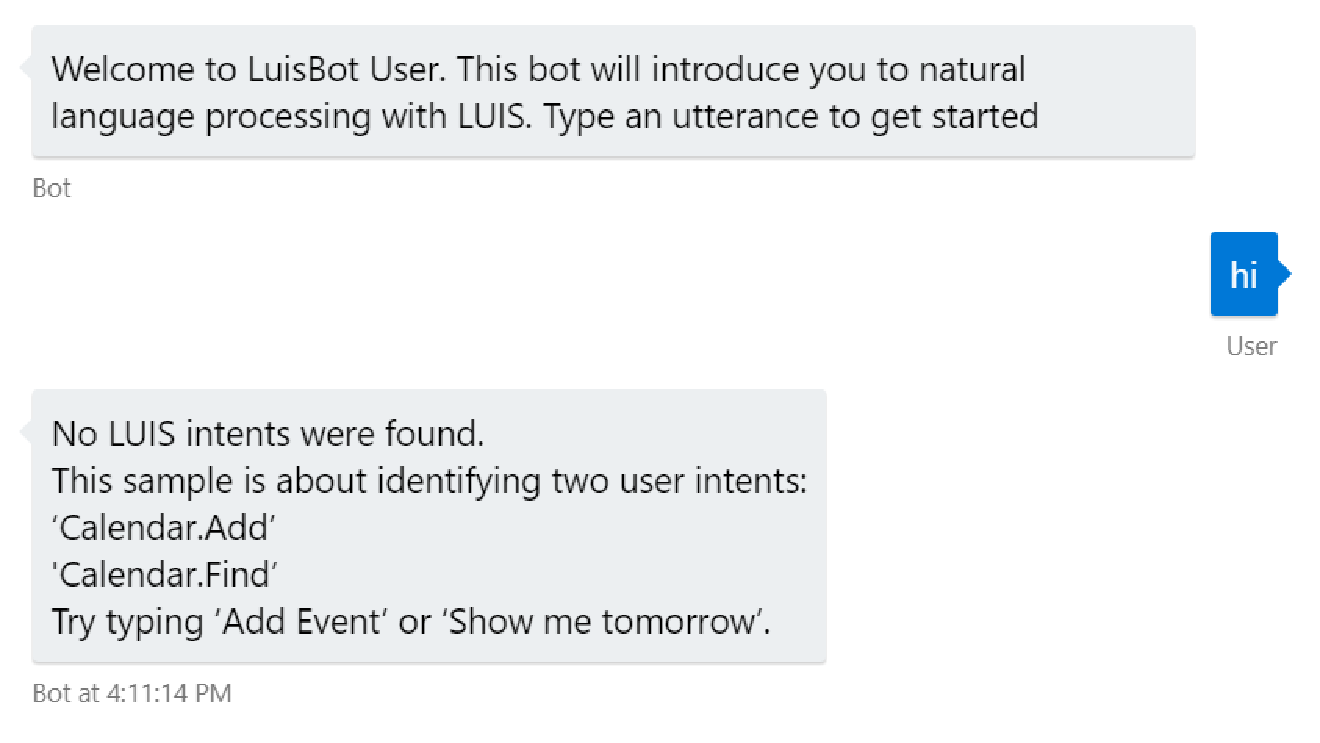Click the 'User' sender label
This screenshot has height=743, width=1320.
(x=1251, y=346)
